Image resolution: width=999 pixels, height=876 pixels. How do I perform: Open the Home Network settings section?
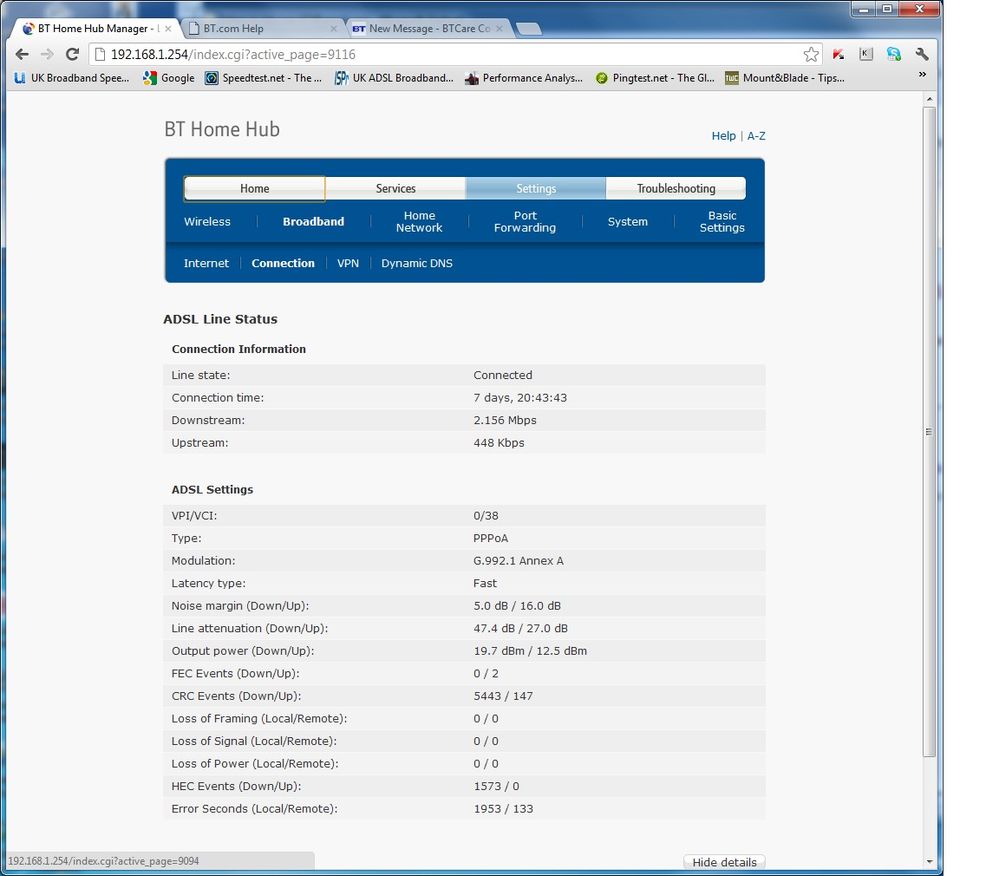pos(419,222)
